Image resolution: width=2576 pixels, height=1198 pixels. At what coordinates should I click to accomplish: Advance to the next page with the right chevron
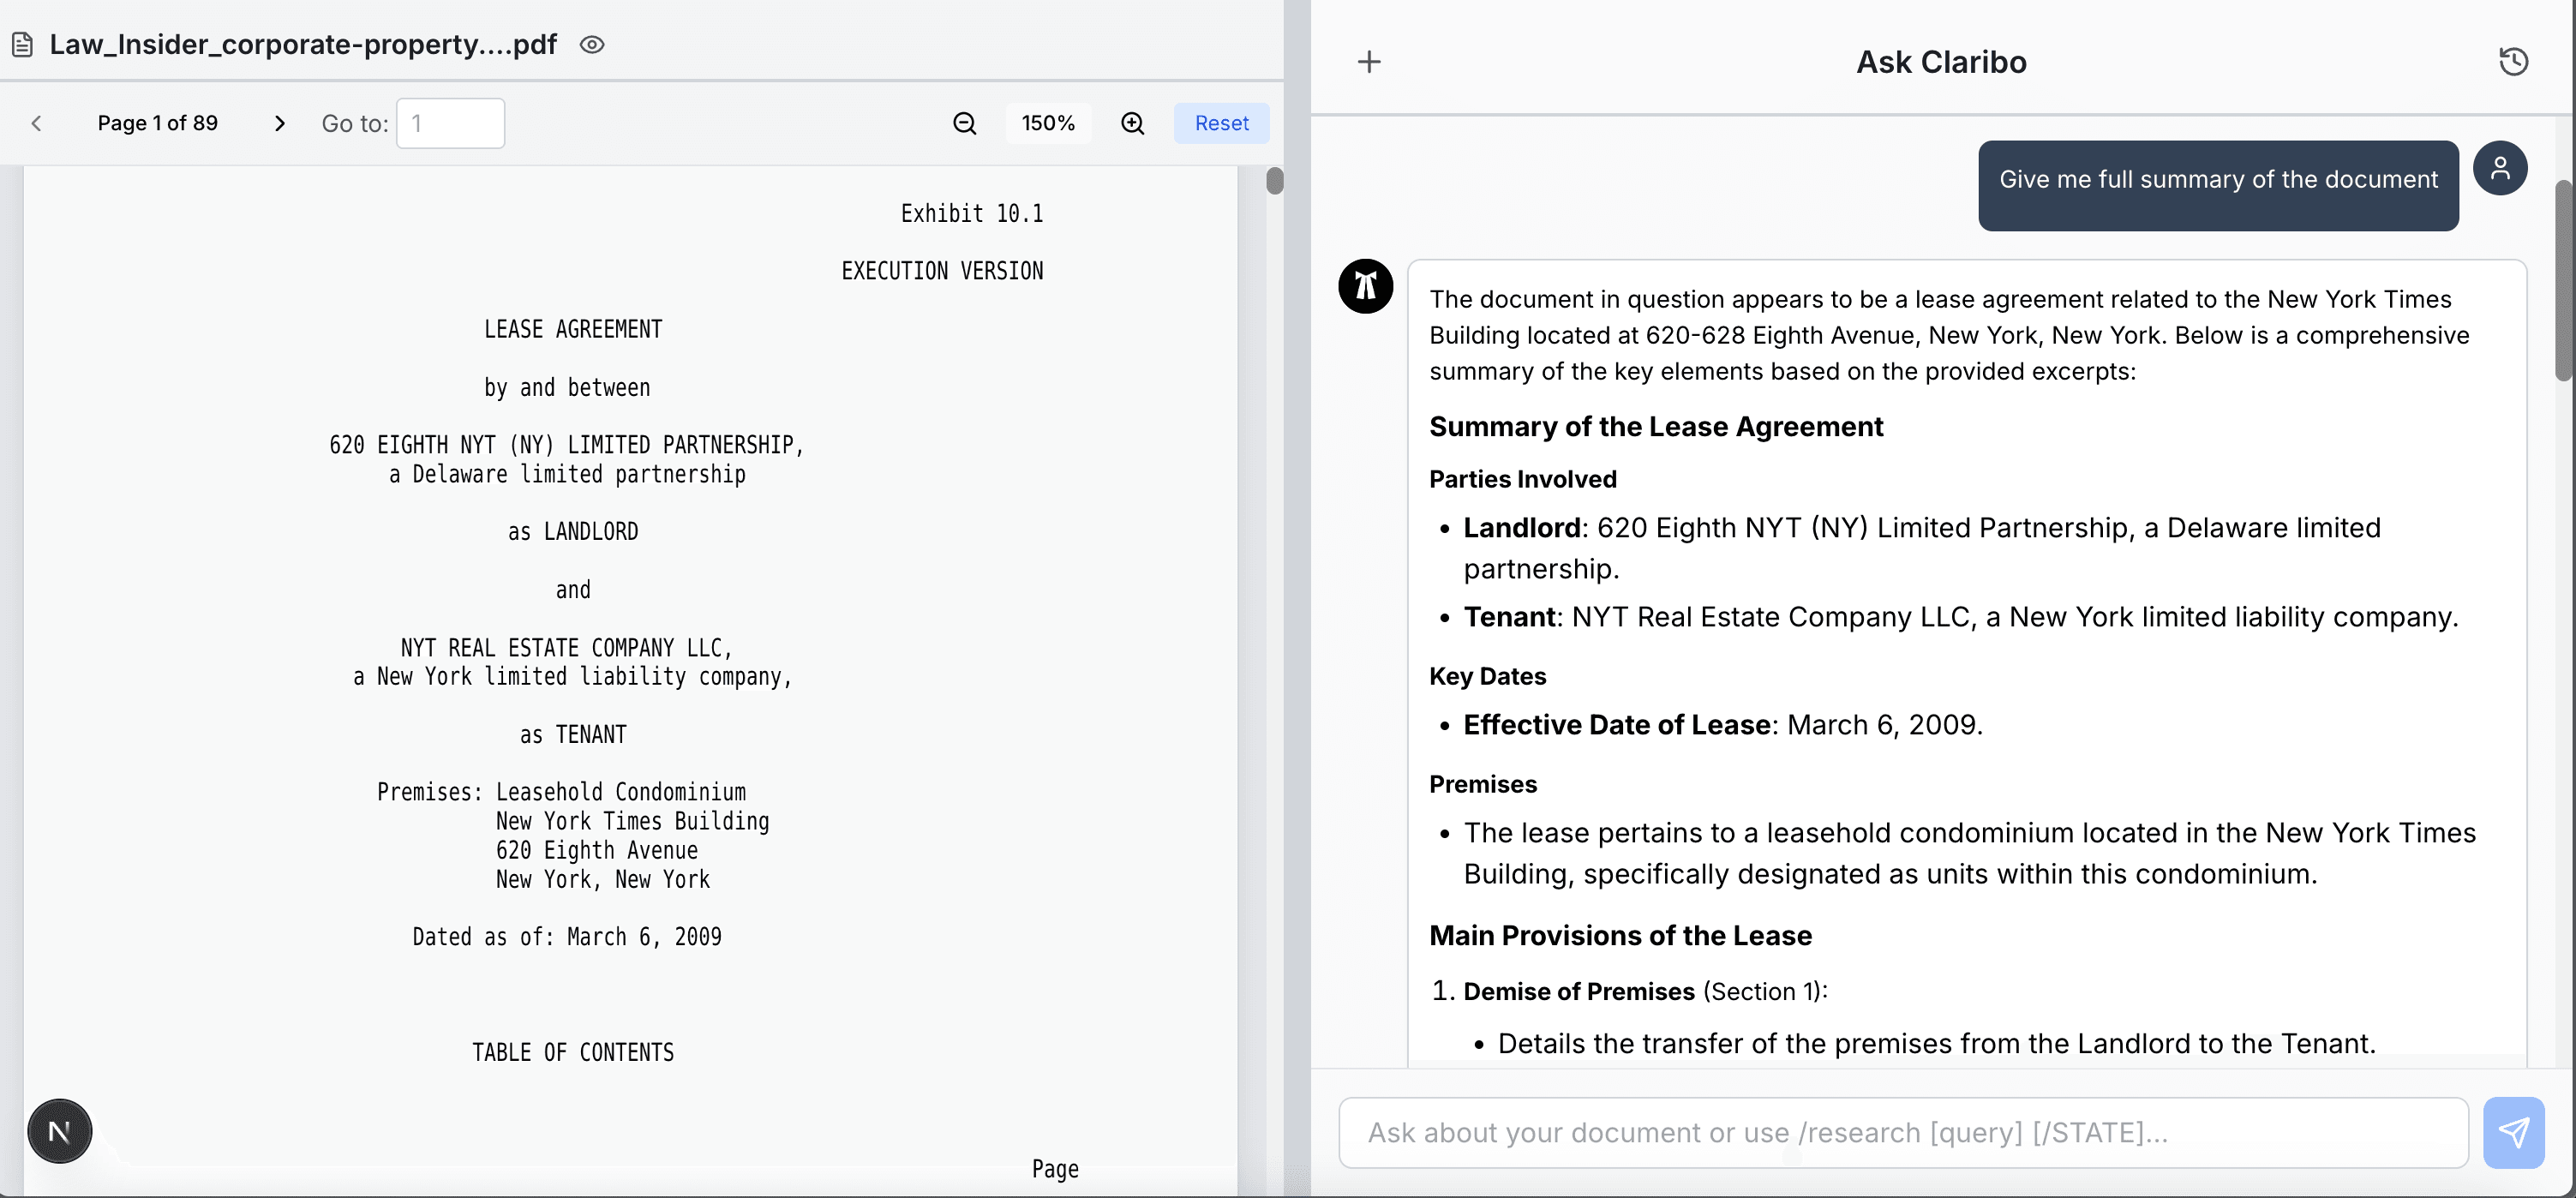[280, 123]
